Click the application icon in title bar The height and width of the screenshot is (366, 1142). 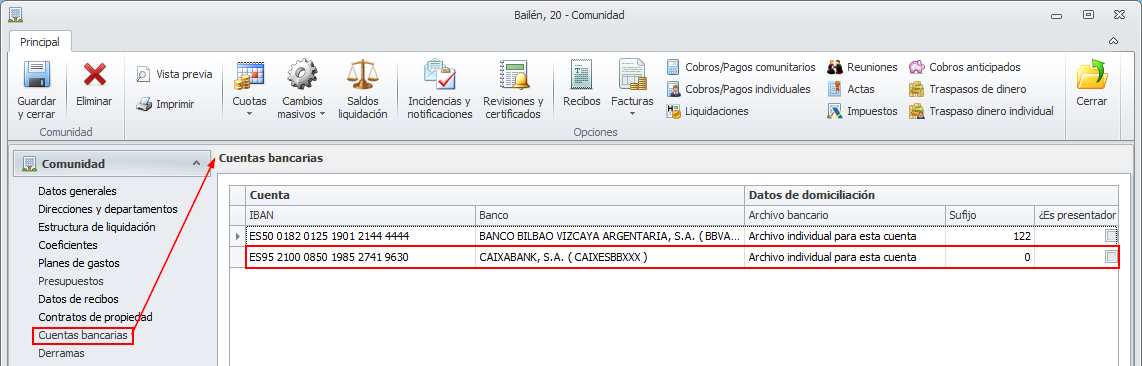click(x=15, y=14)
